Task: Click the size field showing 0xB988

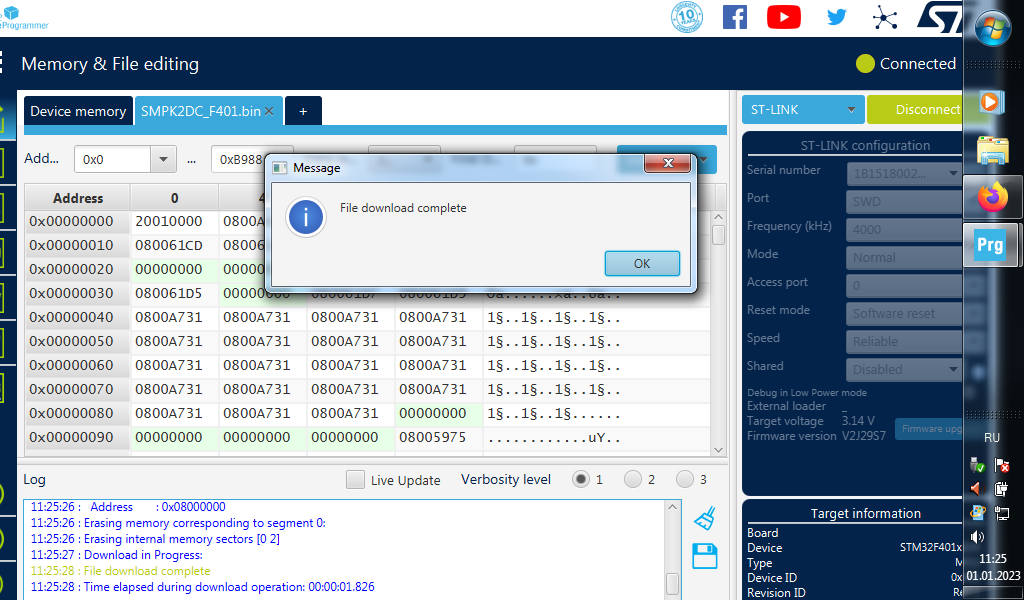Action: tap(239, 159)
